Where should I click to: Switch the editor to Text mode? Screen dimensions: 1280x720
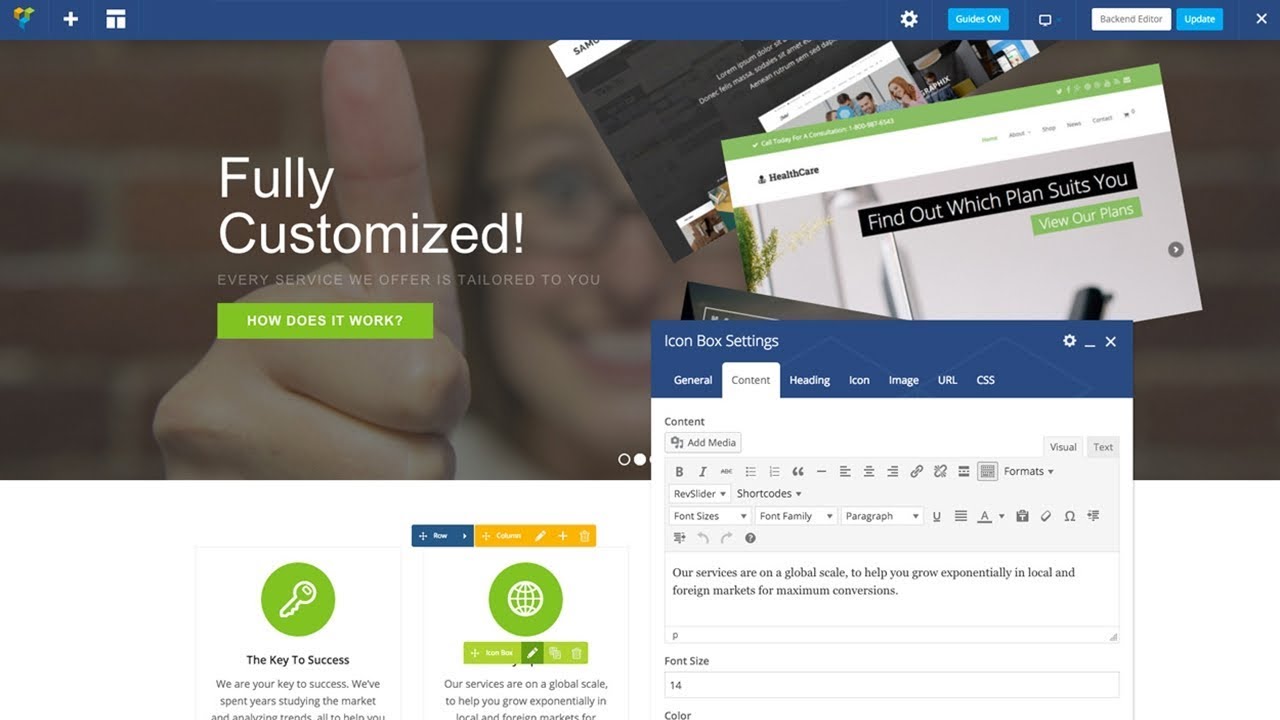click(x=1102, y=447)
